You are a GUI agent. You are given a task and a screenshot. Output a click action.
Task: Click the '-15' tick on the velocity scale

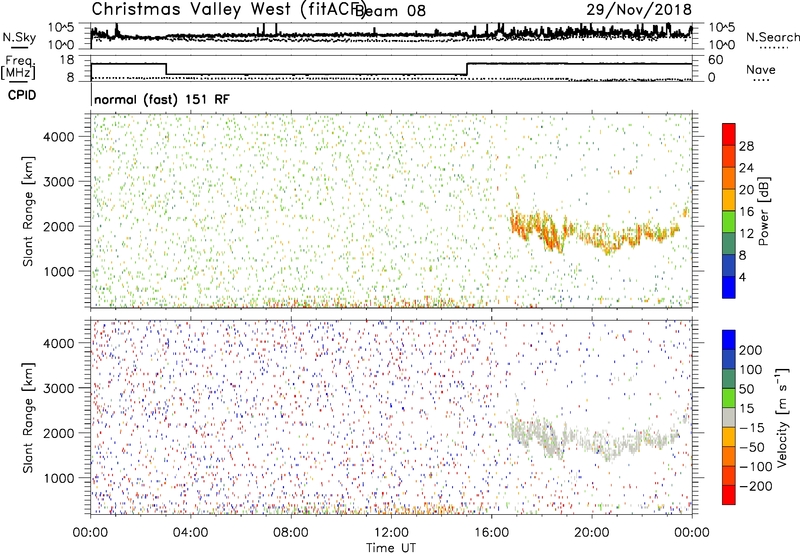point(752,428)
